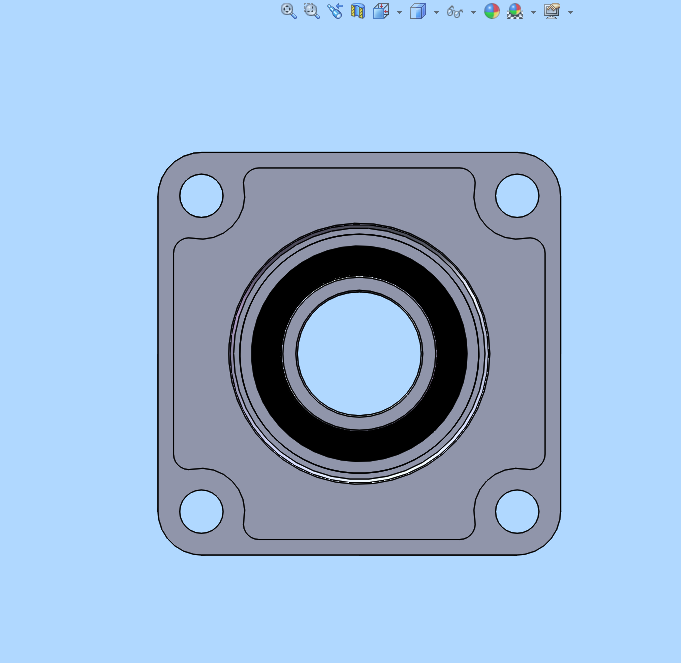
Task: Toggle the Section View tool
Action: coord(358,11)
